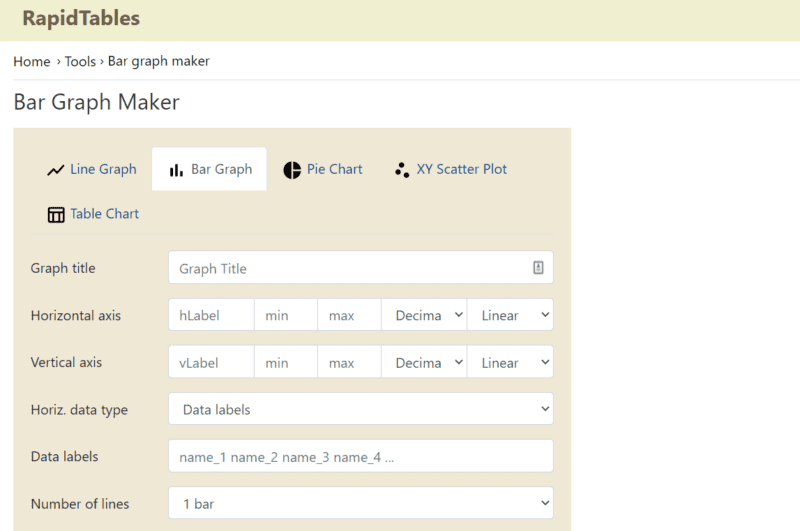The height and width of the screenshot is (531, 800).
Task: Switch to the XY Scatter Plot tab
Action: pos(461,169)
